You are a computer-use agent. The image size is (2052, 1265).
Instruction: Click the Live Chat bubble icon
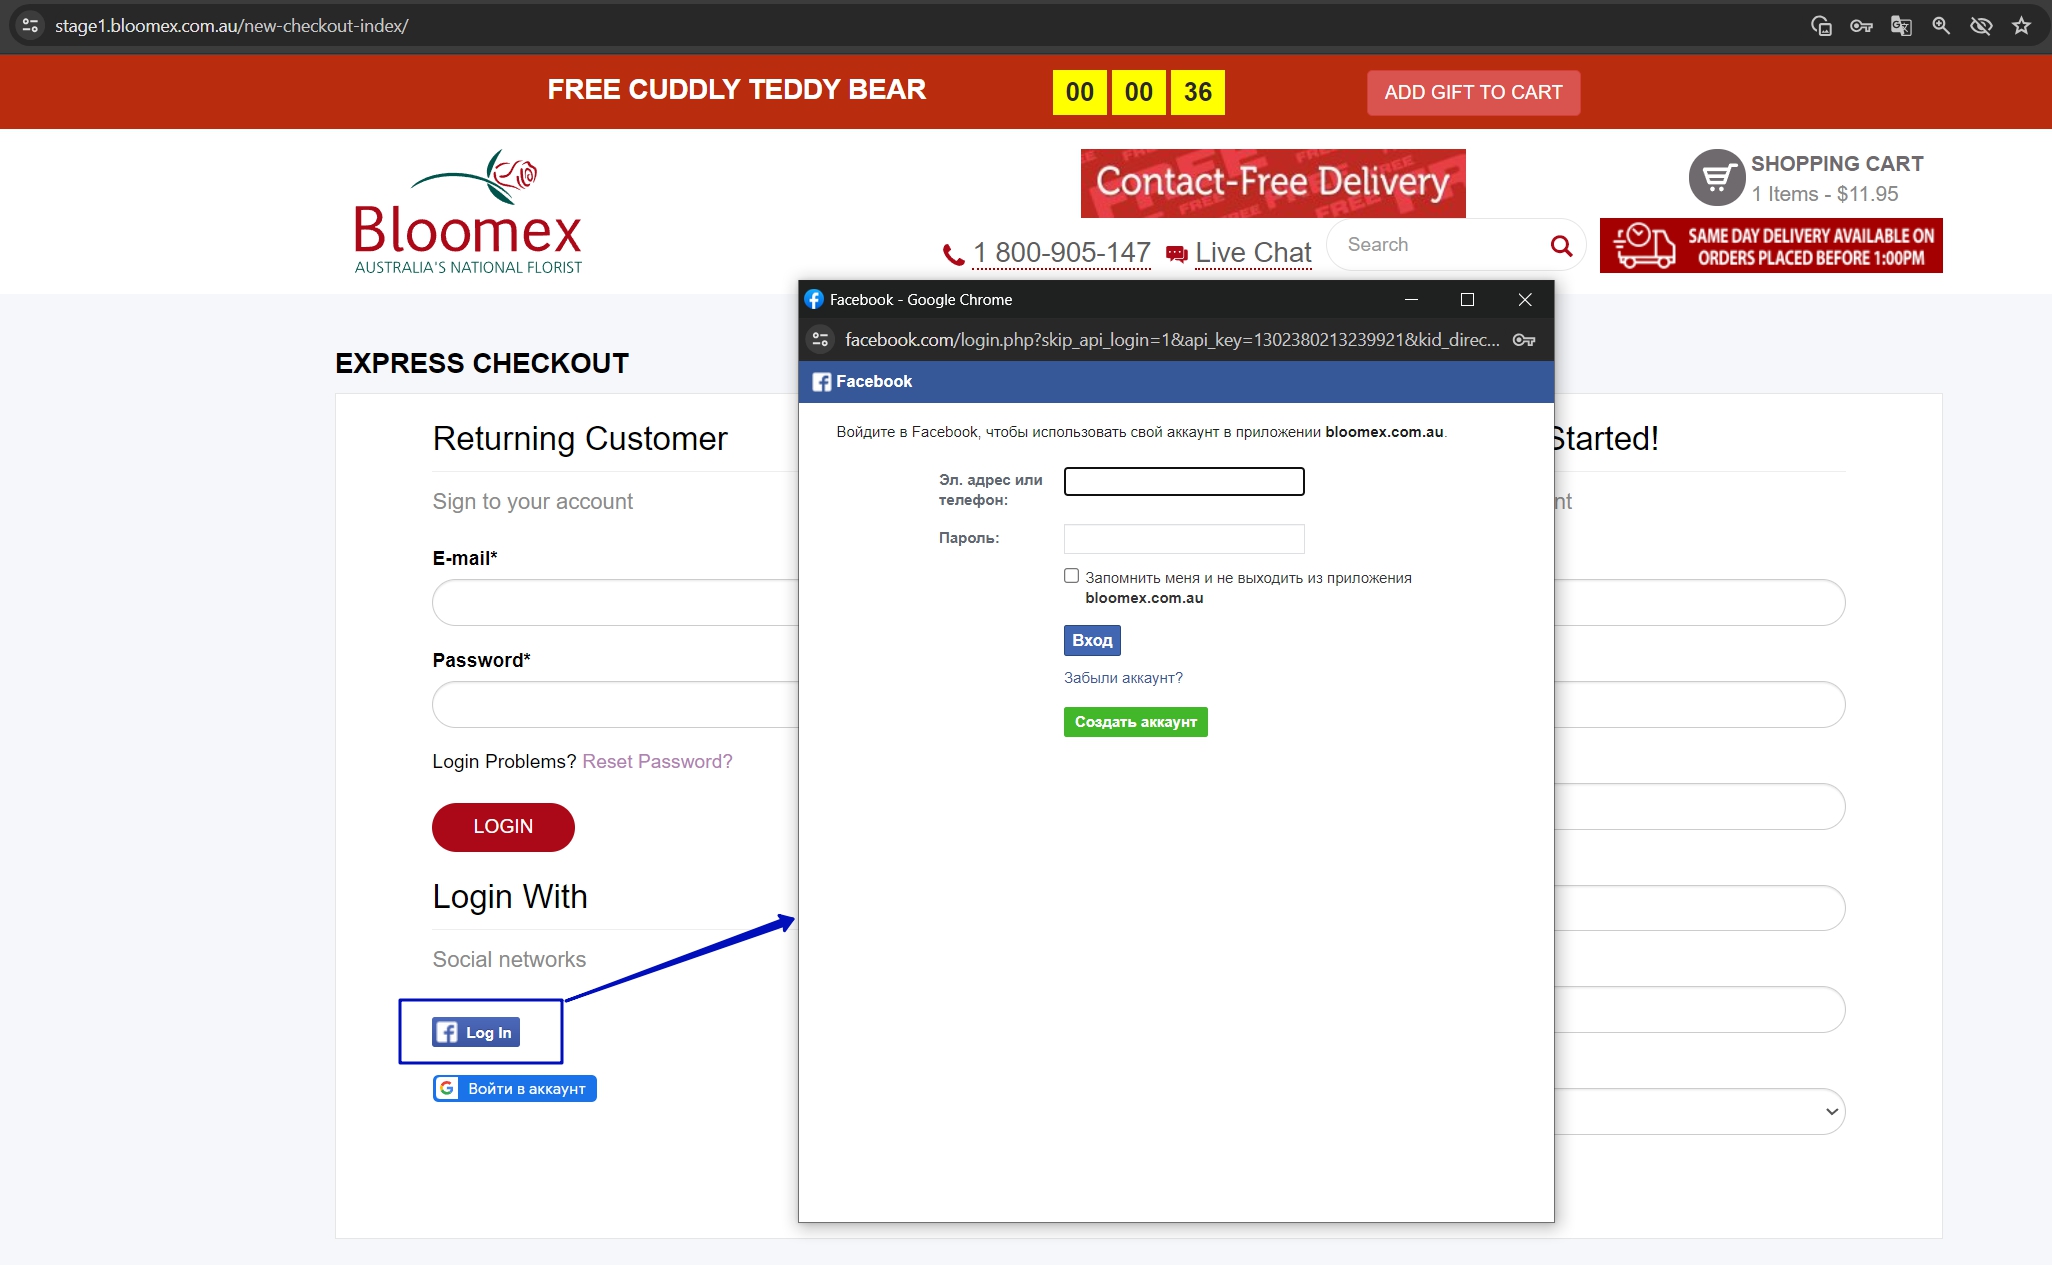click(x=1177, y=254)
